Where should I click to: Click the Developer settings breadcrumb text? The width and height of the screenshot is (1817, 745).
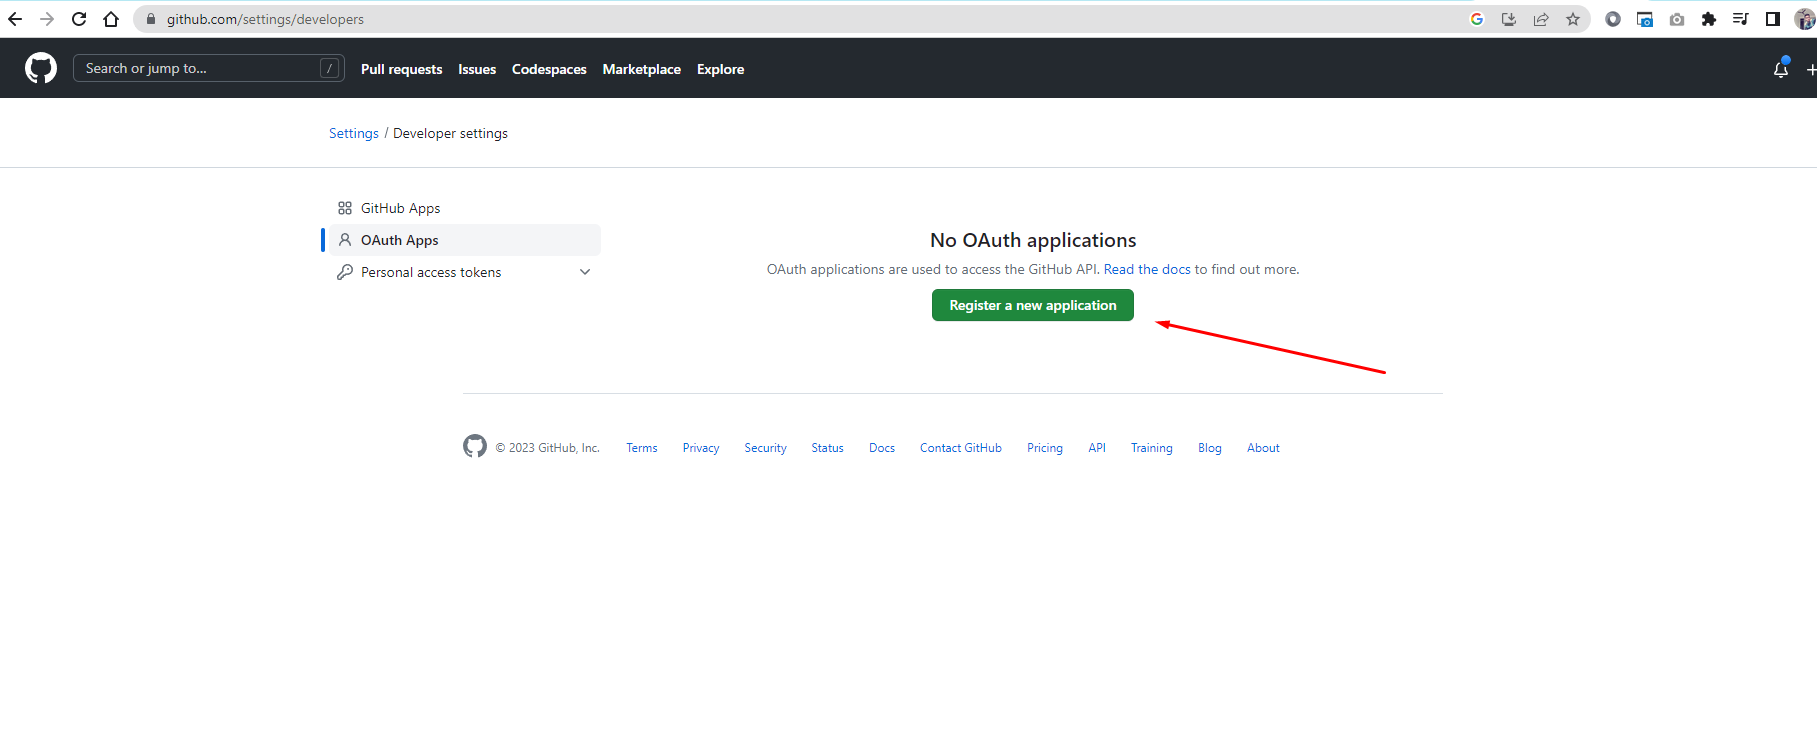coord(450,133)
